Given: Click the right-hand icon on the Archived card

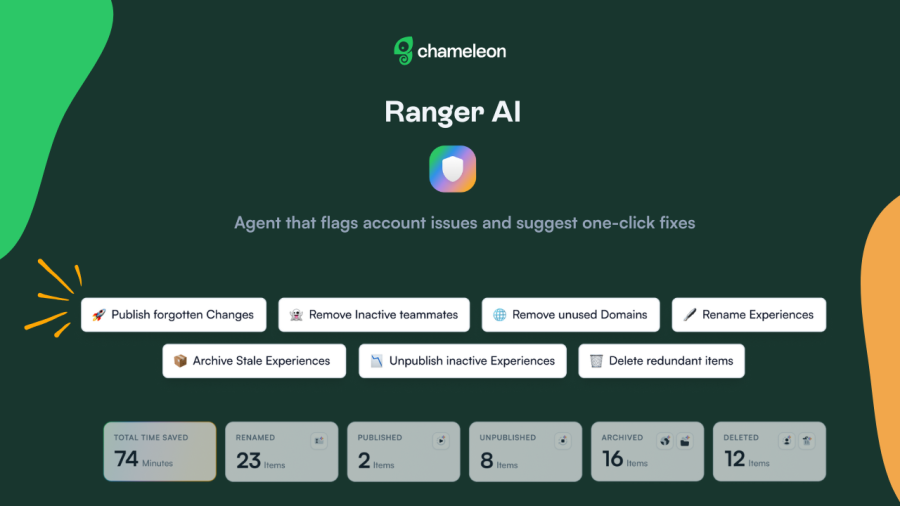Looking at the screenshot, I should point(685,440).
